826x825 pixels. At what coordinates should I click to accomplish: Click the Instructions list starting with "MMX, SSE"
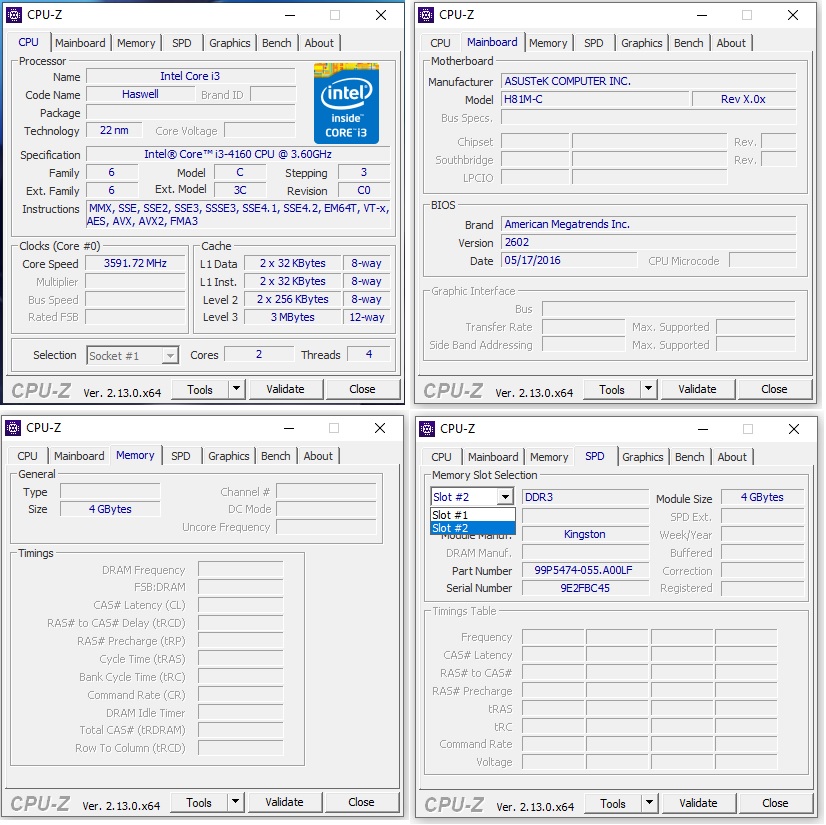pos(238,214)
